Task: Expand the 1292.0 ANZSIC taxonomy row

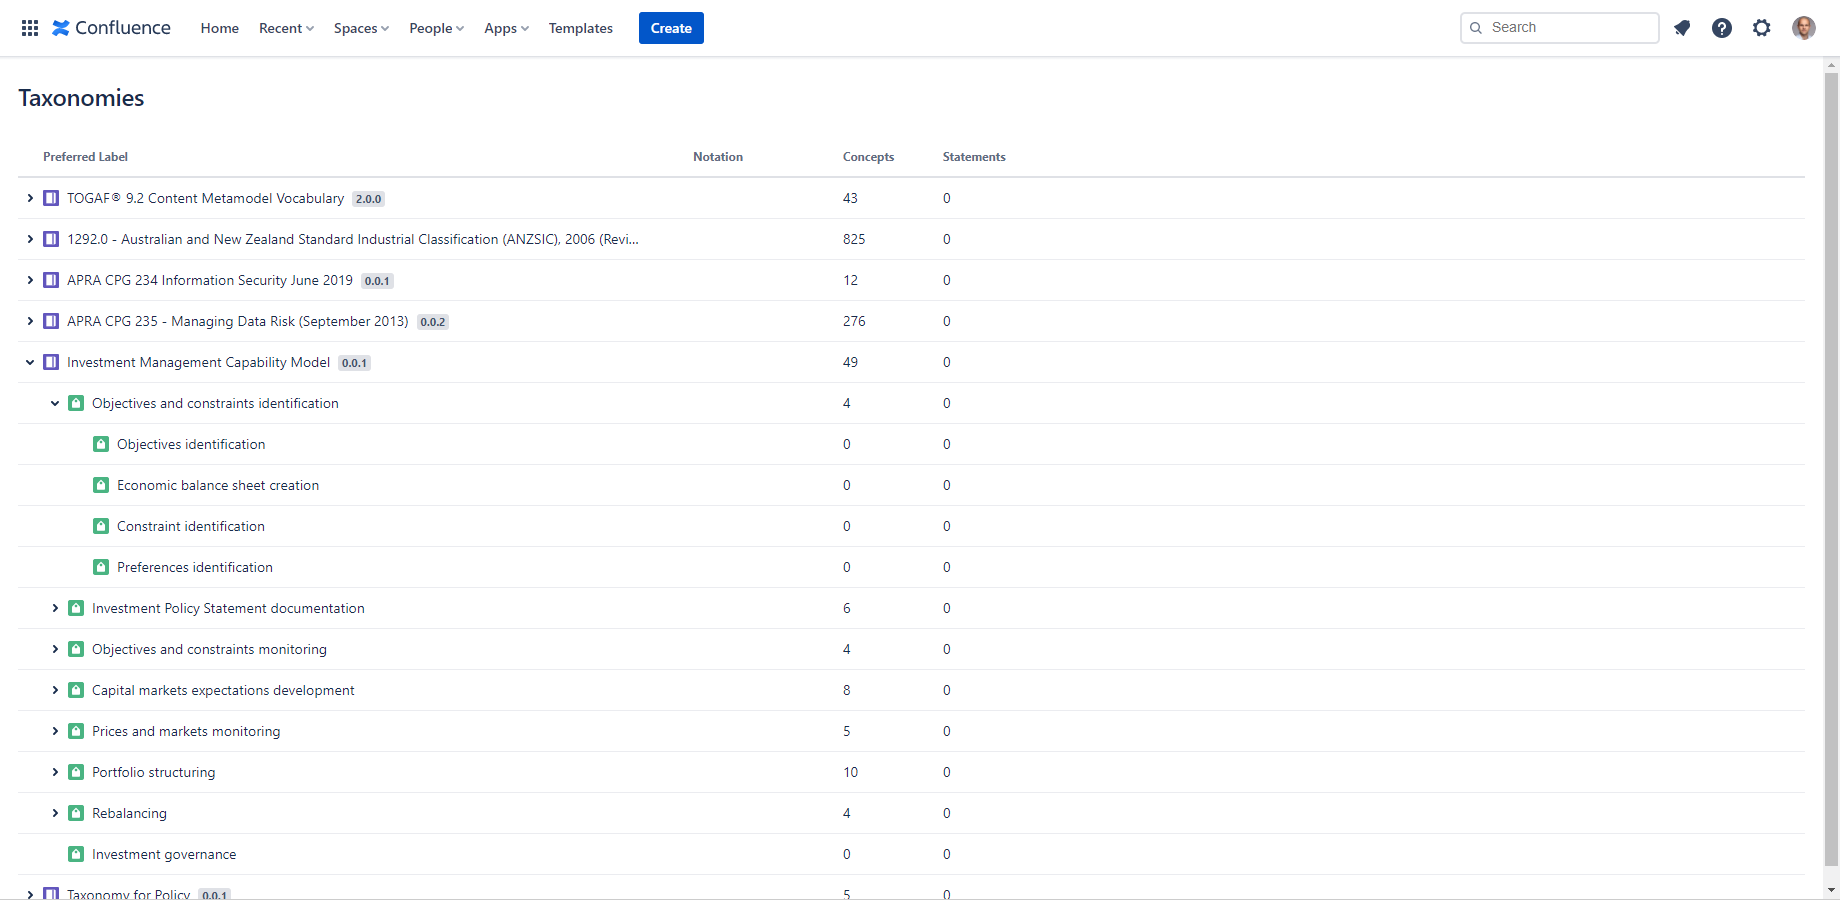Action: point(30,239)
